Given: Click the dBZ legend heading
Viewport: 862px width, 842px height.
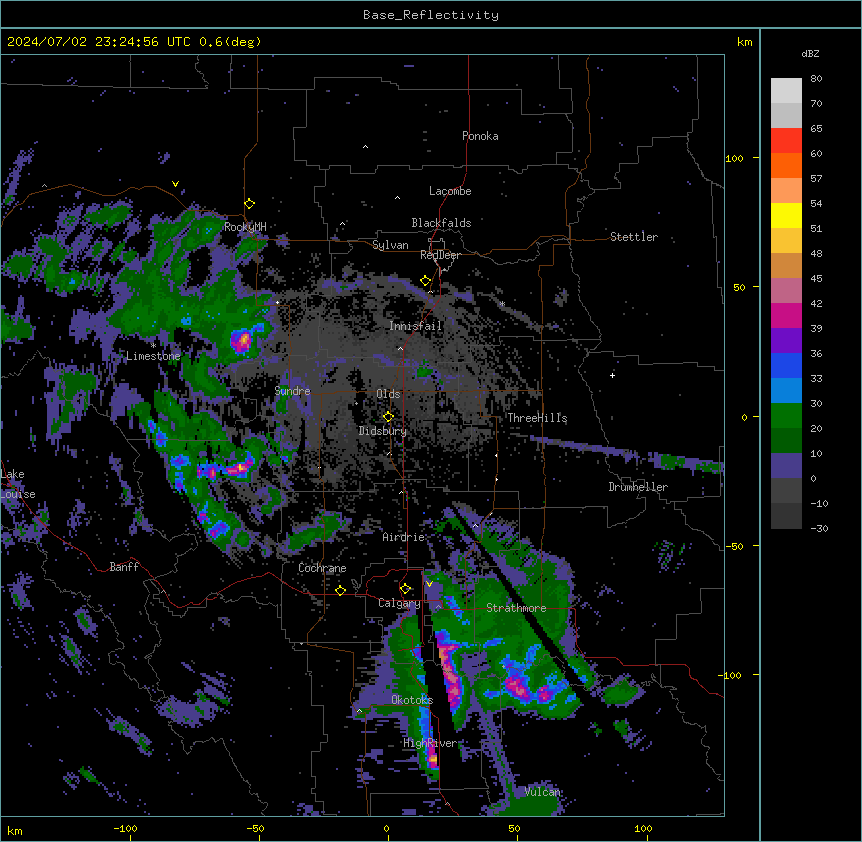Looking at the screenshot, I should click(x=810, y=54).
